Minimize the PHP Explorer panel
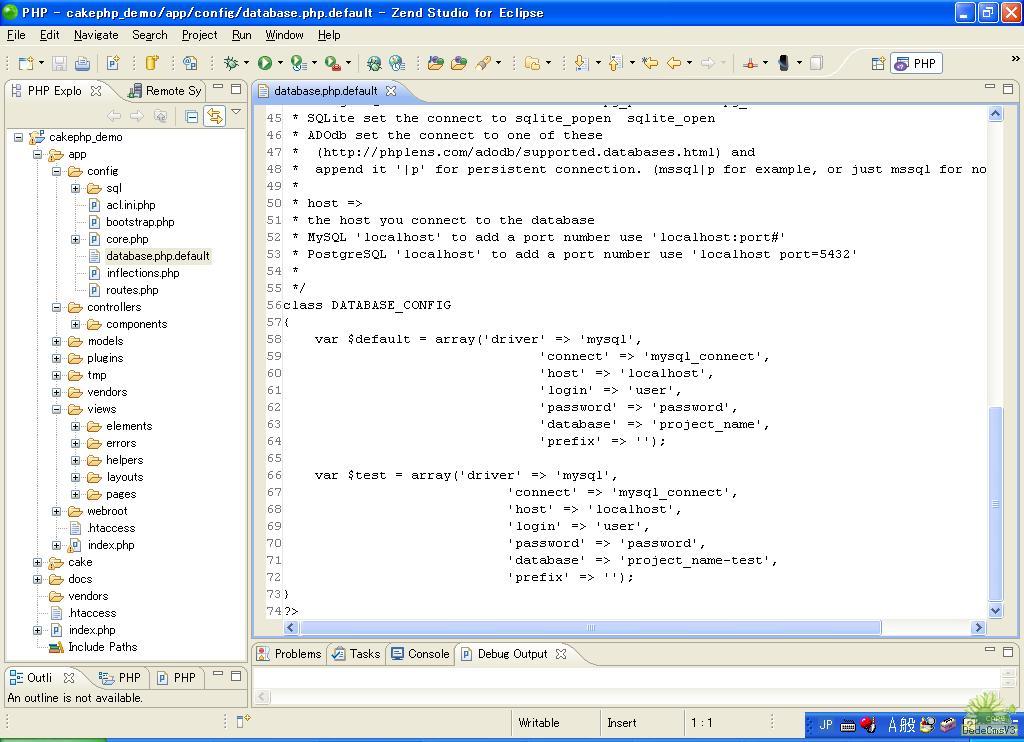Image resolution: width=1024 pixels, height=742 pixels. (218, 88)
